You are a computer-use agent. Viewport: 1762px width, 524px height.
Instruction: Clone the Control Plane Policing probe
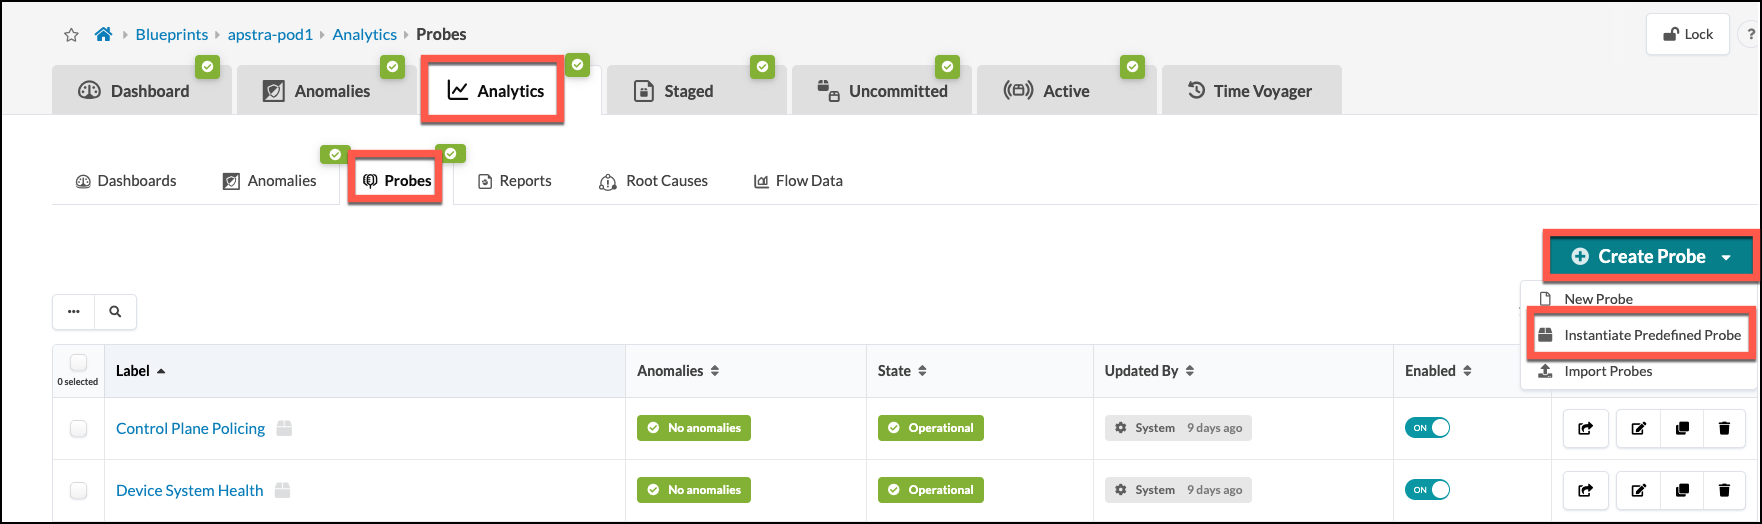click(x=1682, y=429)
